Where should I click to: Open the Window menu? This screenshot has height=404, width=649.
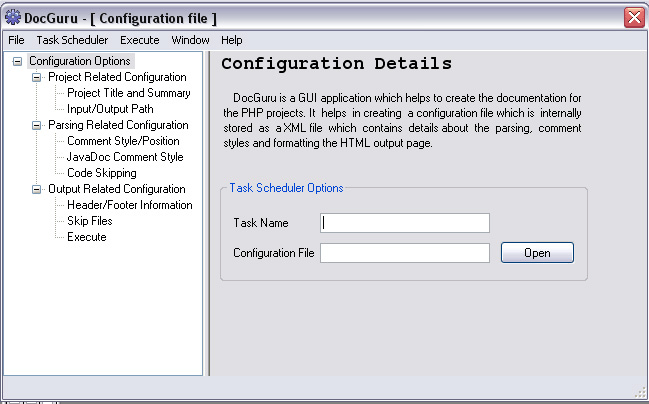point(190,40)
